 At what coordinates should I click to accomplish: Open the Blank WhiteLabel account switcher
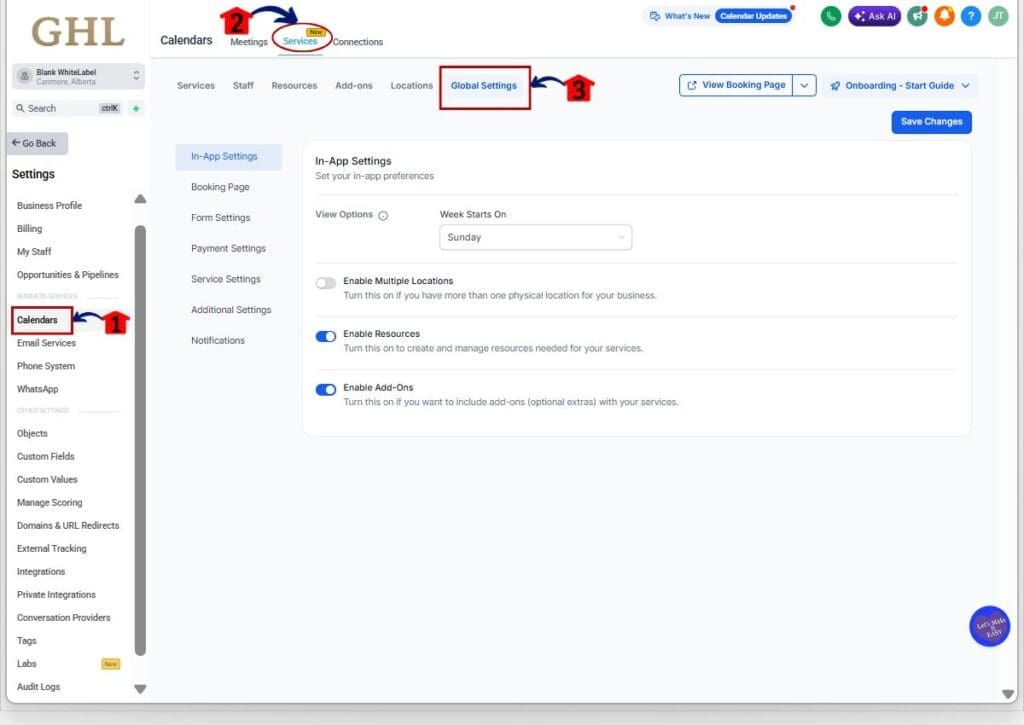pyautogui.click(x=70, y=76)
